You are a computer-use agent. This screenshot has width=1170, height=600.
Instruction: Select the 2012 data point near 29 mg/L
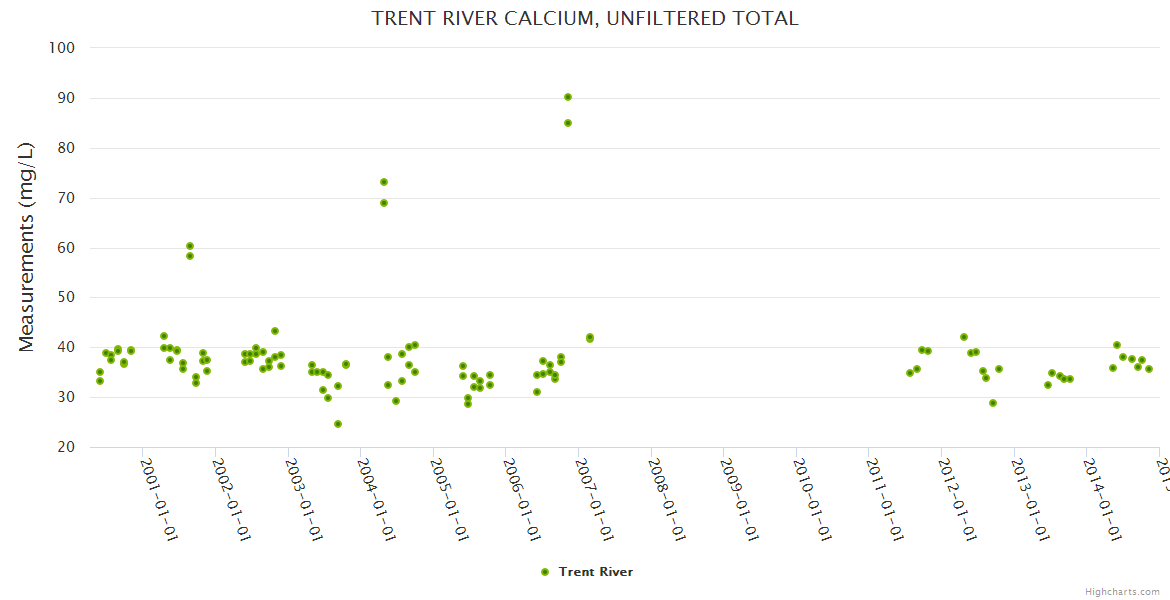point(993,403)
